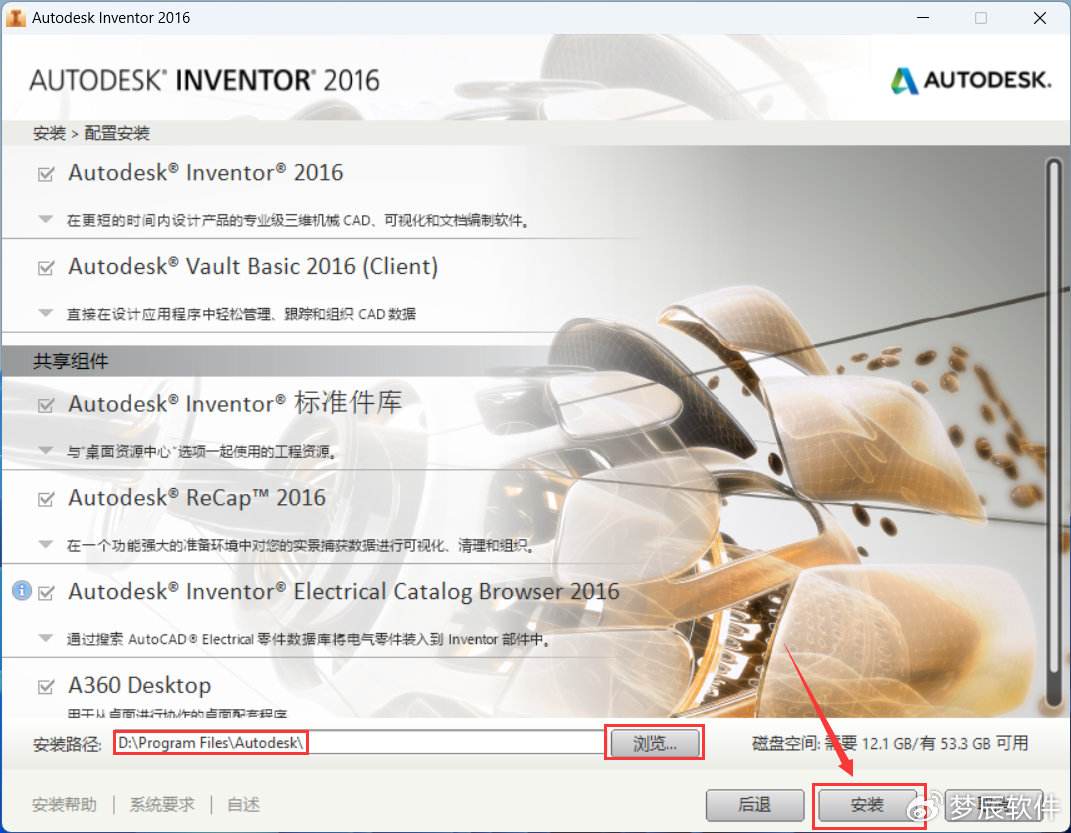Click the vertical scrollbar of the product list
The width and height of the screenshot is (1071, 833).
[x=1054, y=434]
